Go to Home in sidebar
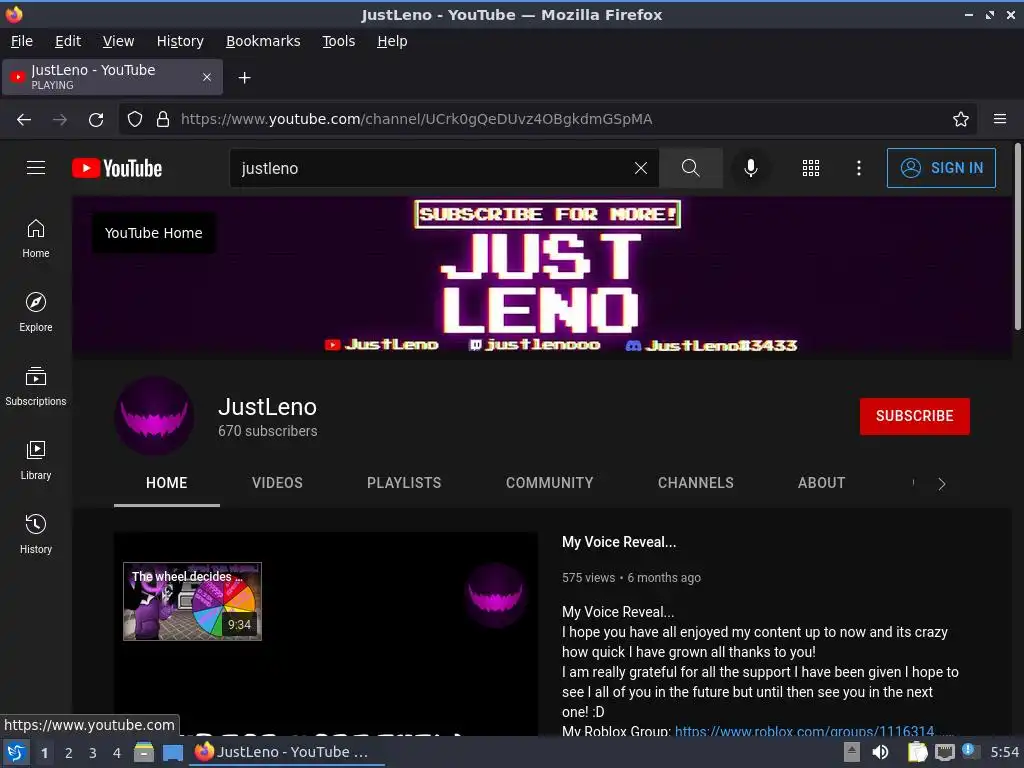The height and width of the screenshot is (768, 1024). [36, 238]
